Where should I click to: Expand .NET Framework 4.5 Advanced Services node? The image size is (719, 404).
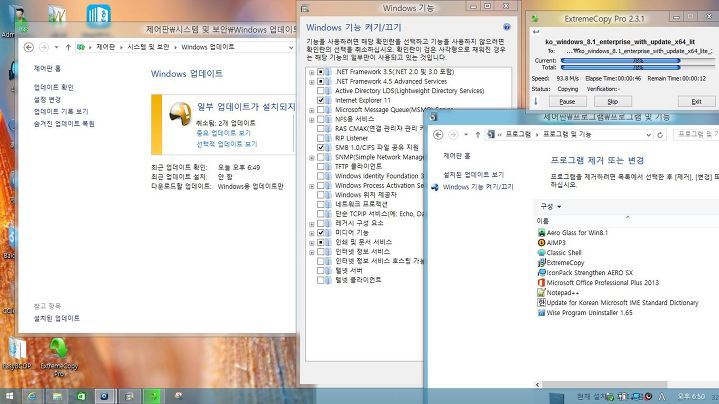click(x=311, y=82)
